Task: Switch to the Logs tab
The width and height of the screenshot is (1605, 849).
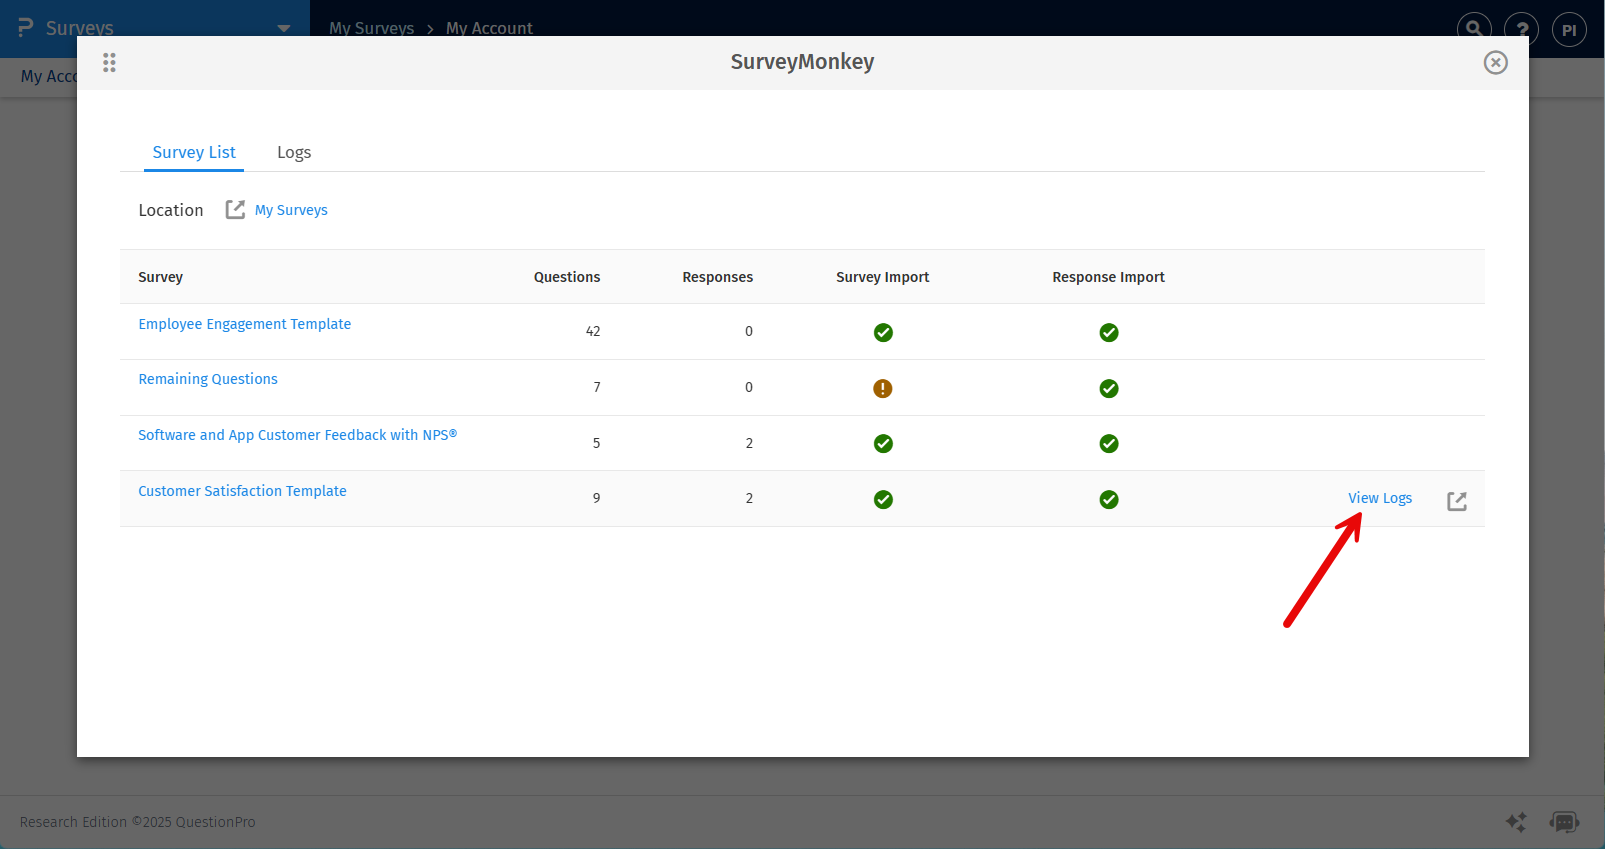Action: pyautogui.click(x=294, y=152)
